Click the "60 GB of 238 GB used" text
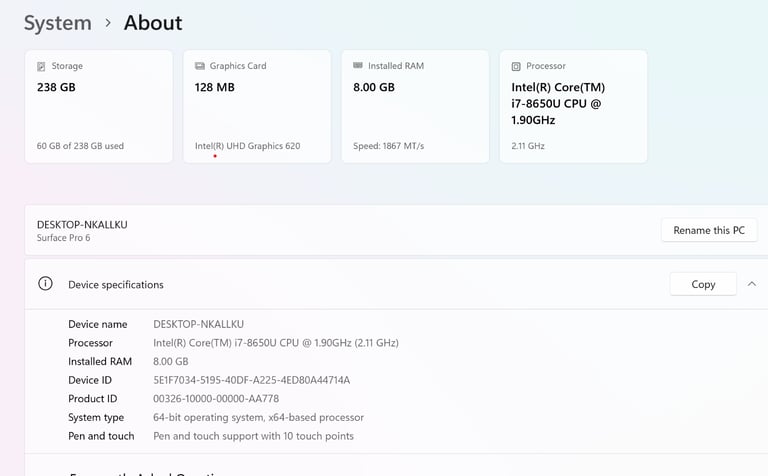The image size is (768, 476). 80,146
